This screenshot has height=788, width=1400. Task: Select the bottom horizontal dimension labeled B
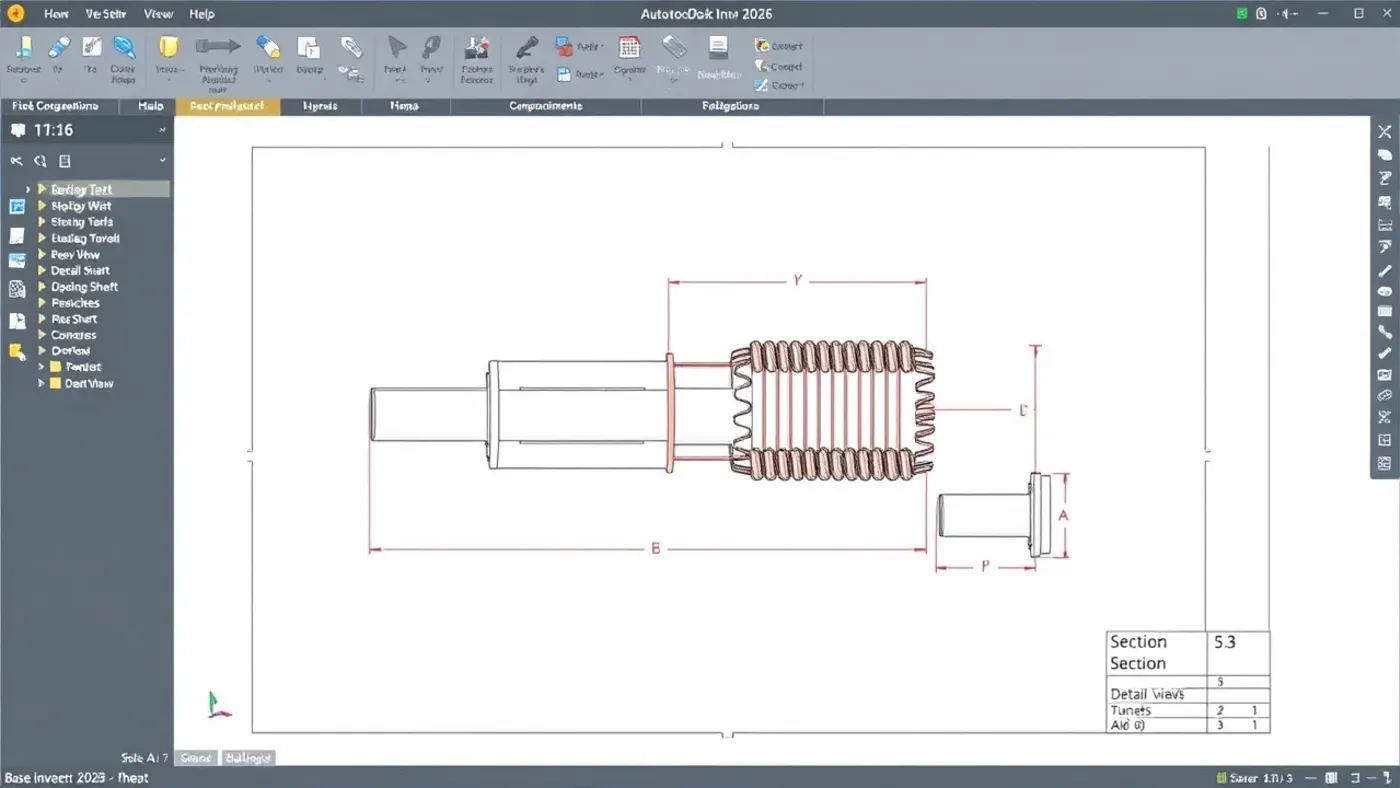(647, 549)
